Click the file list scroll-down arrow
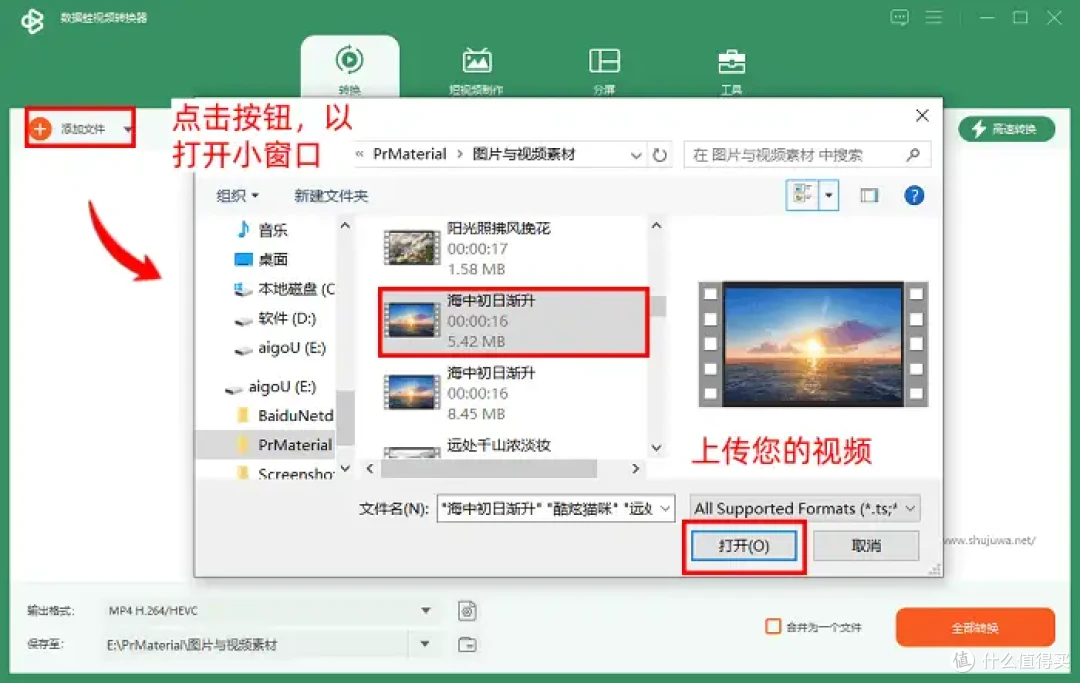The image size is (1080, 683). click(656, 448)
